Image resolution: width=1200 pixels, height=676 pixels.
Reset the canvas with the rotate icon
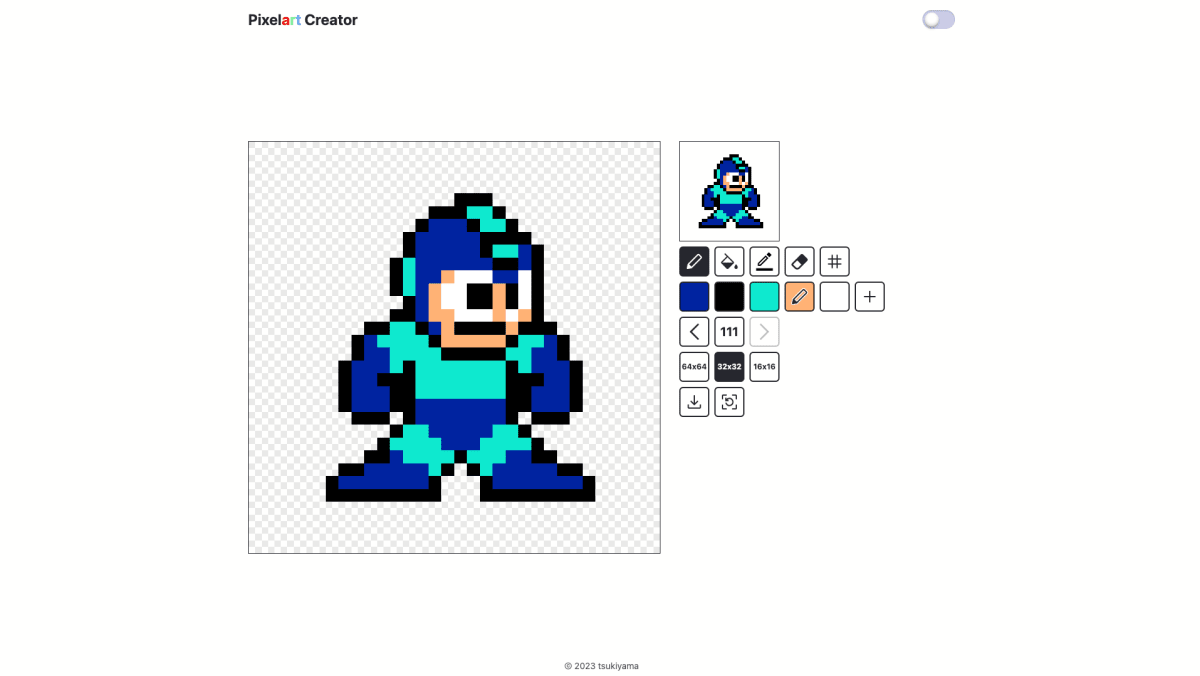pos(729,402)
